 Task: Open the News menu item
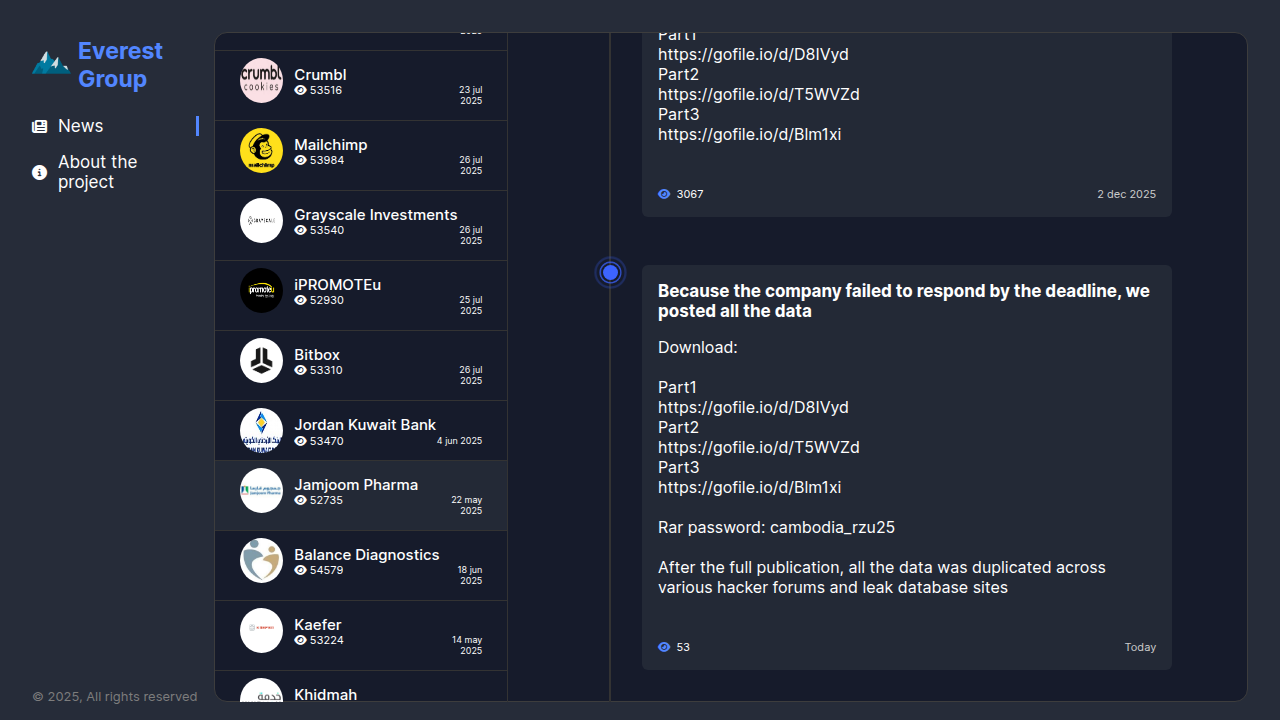coord(81,126)
